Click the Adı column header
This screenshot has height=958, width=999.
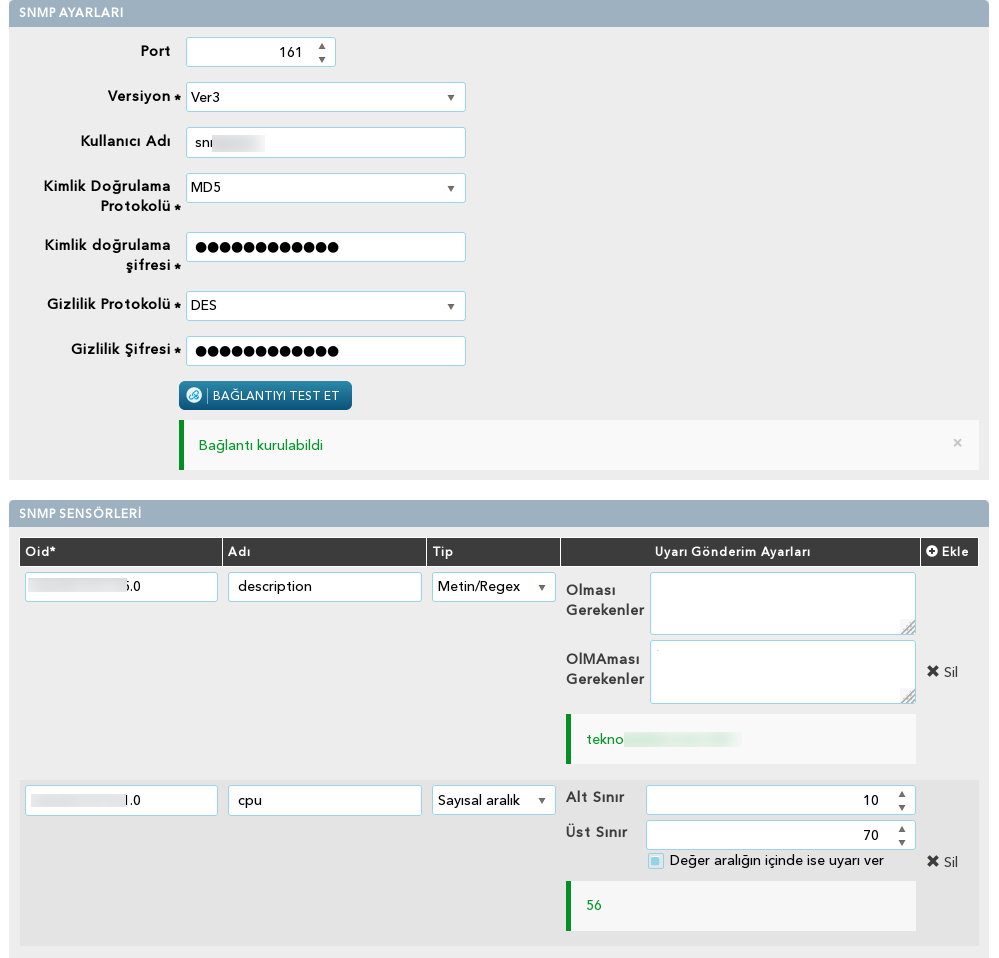click(324, 552)
